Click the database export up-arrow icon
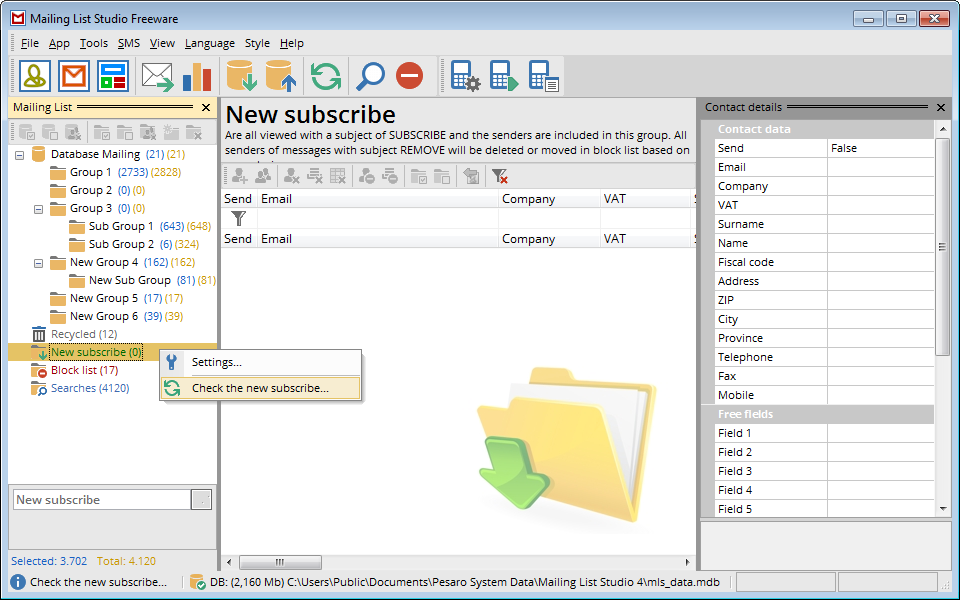This screenshot has width=960, height=600. [280, 76]
